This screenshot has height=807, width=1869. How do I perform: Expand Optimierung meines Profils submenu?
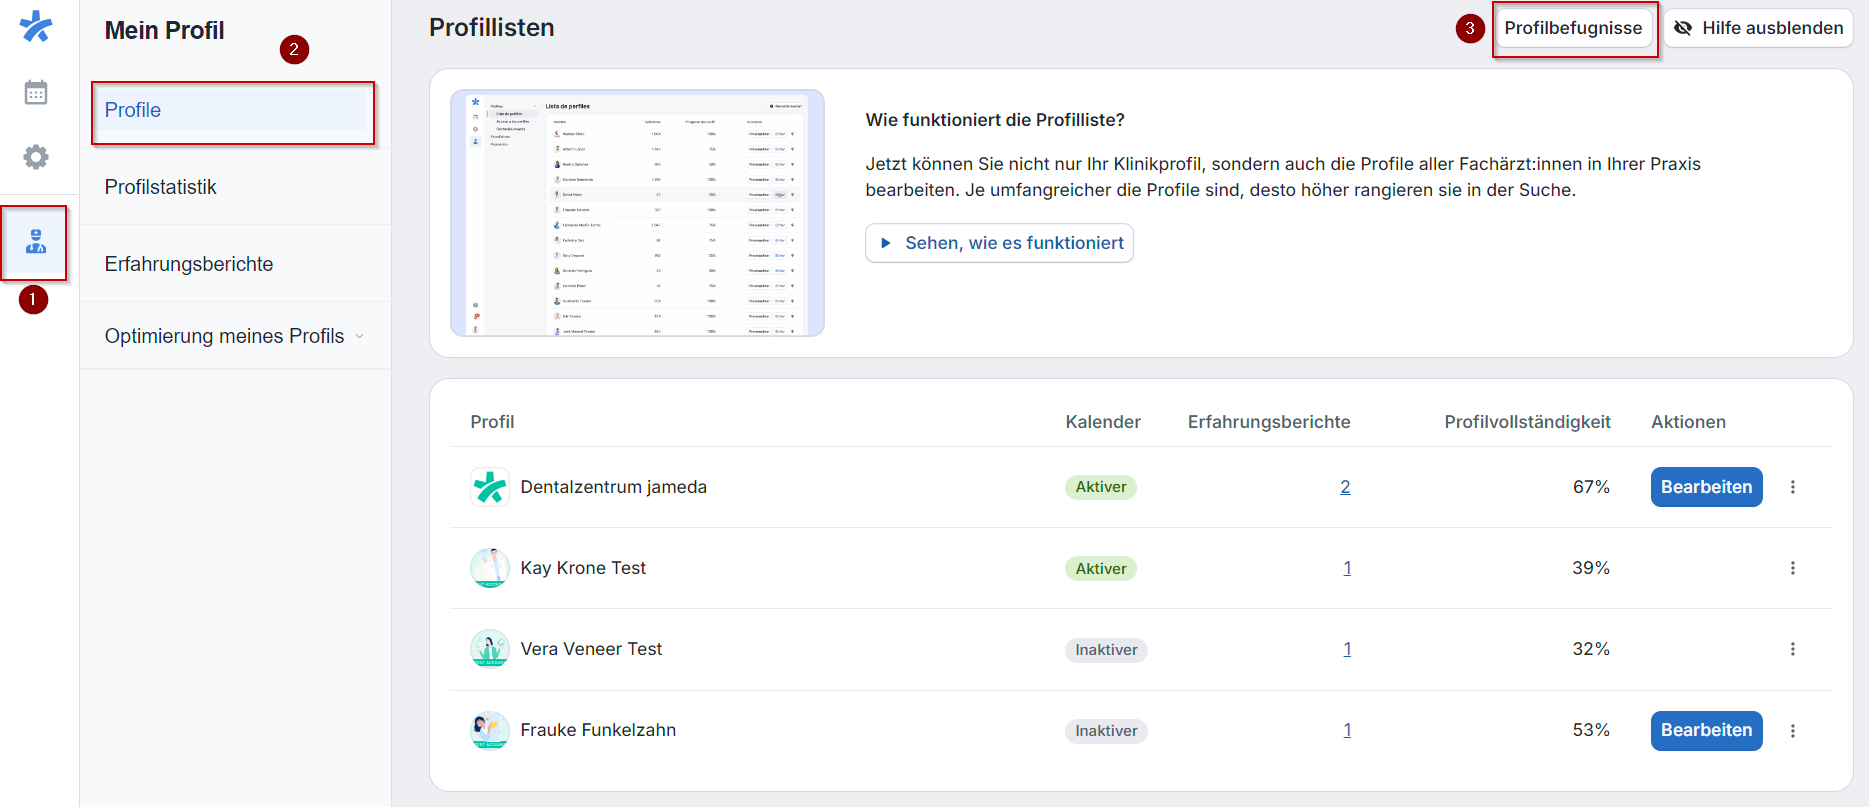[x=234, y=336]
